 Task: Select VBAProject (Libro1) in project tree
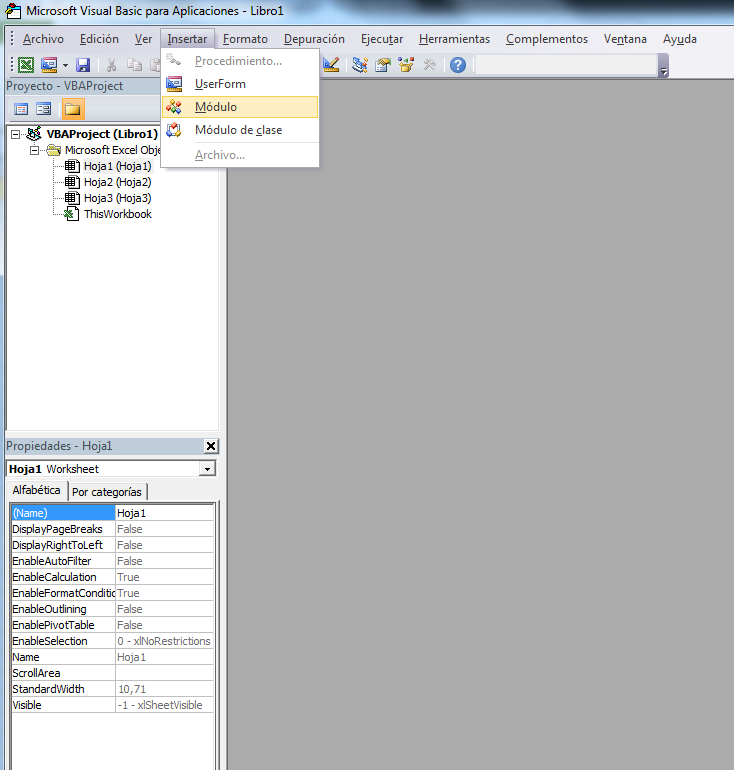tap(102, 134)
